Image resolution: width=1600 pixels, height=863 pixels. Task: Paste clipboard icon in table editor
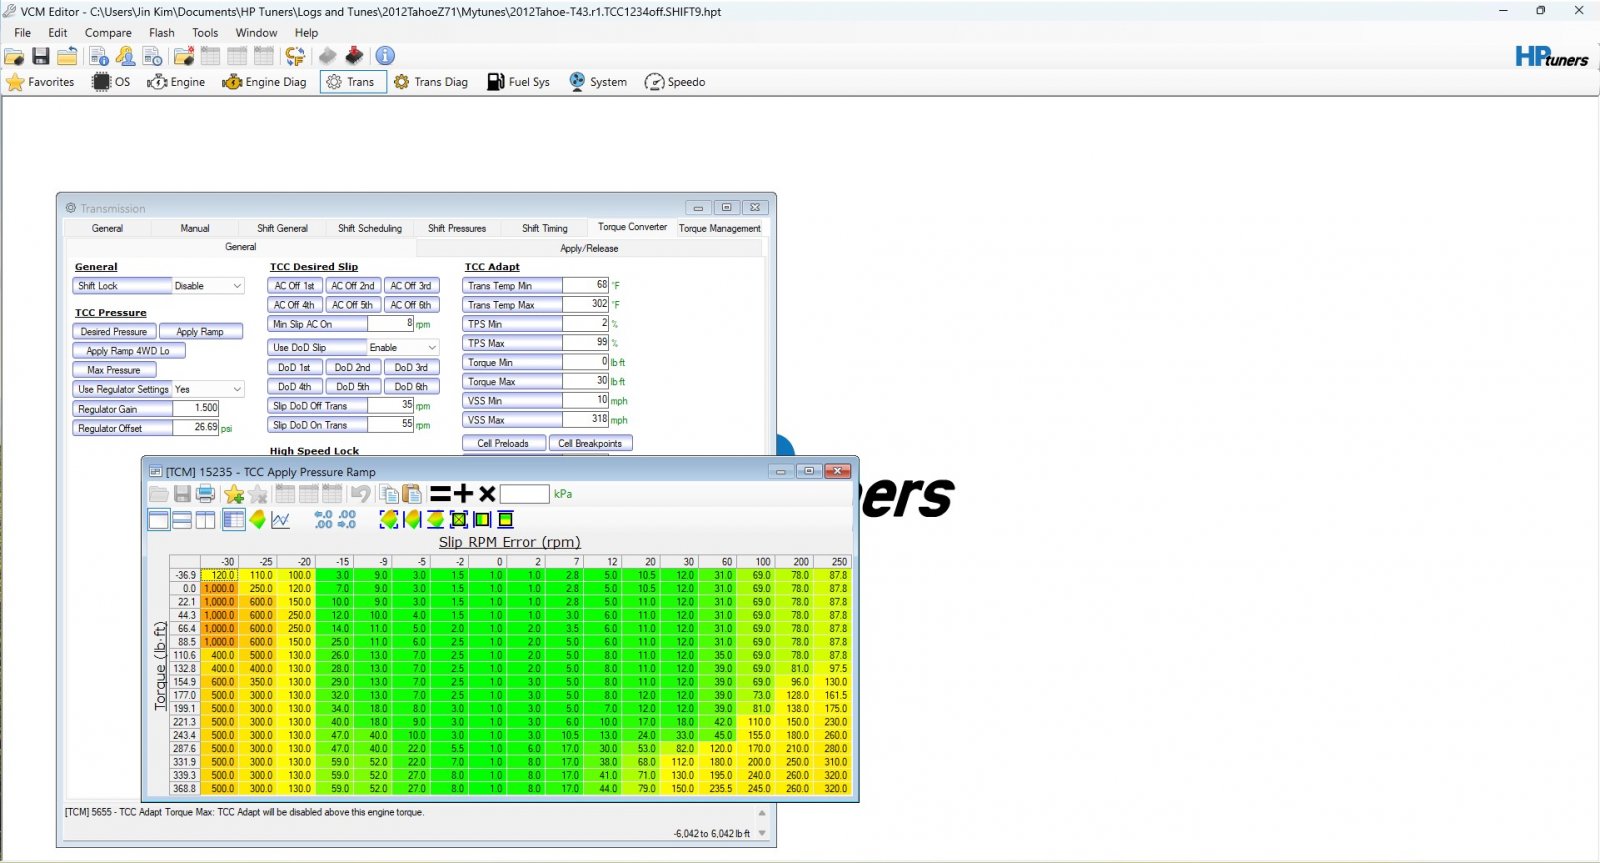point(411,493)
